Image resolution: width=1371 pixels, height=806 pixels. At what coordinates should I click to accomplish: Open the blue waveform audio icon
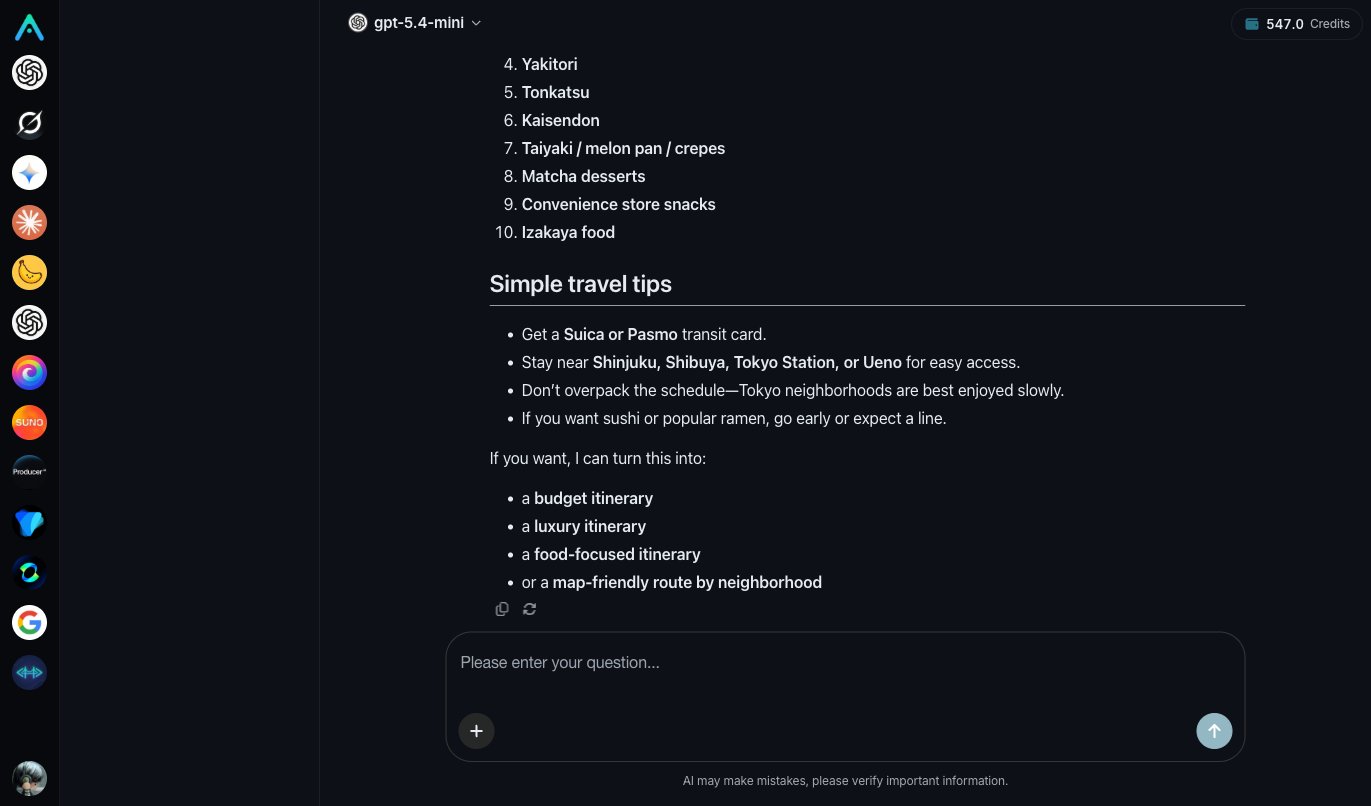pyautogui.click(x=29, y=673)
